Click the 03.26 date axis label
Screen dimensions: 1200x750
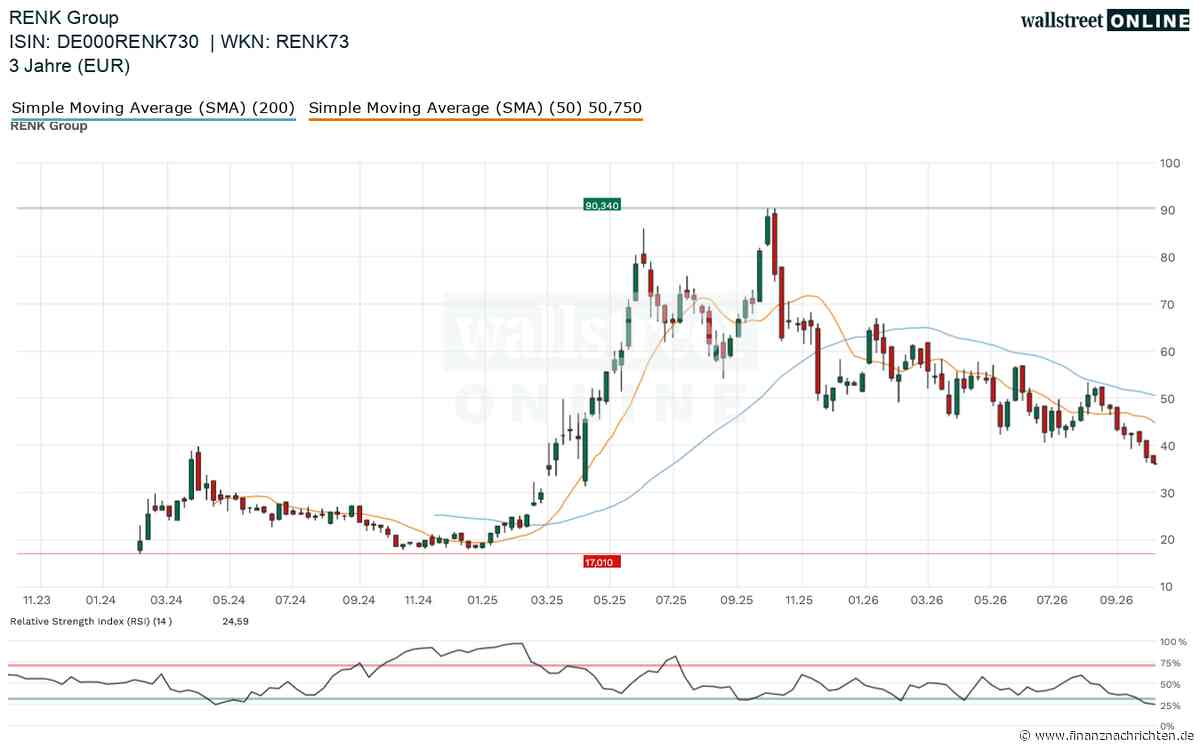click(927, 600)
